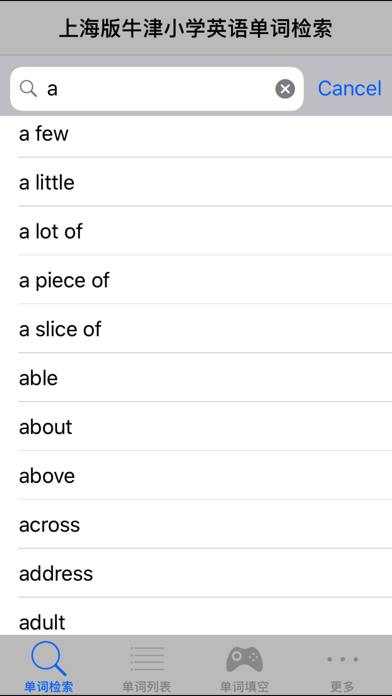Open the word "about"

(196, 427)
